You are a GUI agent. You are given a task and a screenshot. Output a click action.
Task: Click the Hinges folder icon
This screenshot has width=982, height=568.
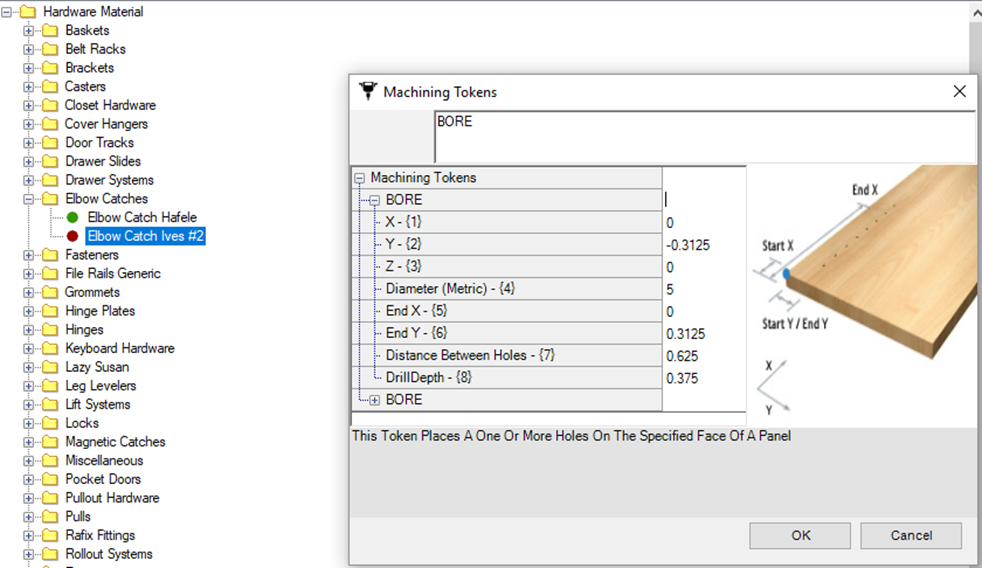click(49, 330)
